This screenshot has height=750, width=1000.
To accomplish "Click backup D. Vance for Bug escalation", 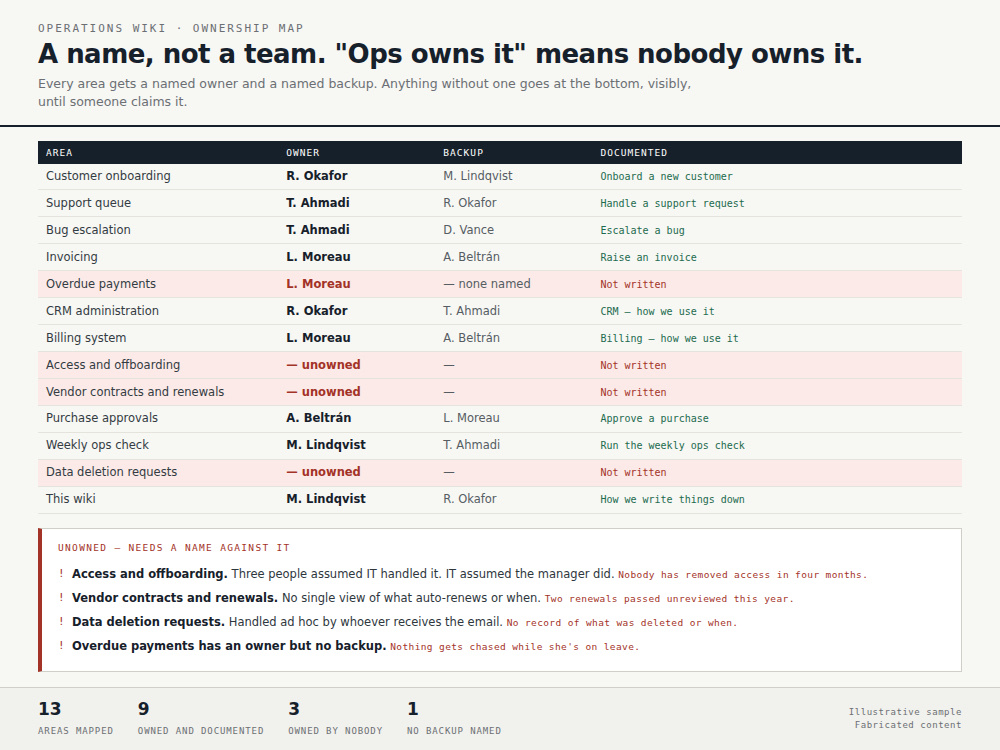I will (x=469, y=230).
